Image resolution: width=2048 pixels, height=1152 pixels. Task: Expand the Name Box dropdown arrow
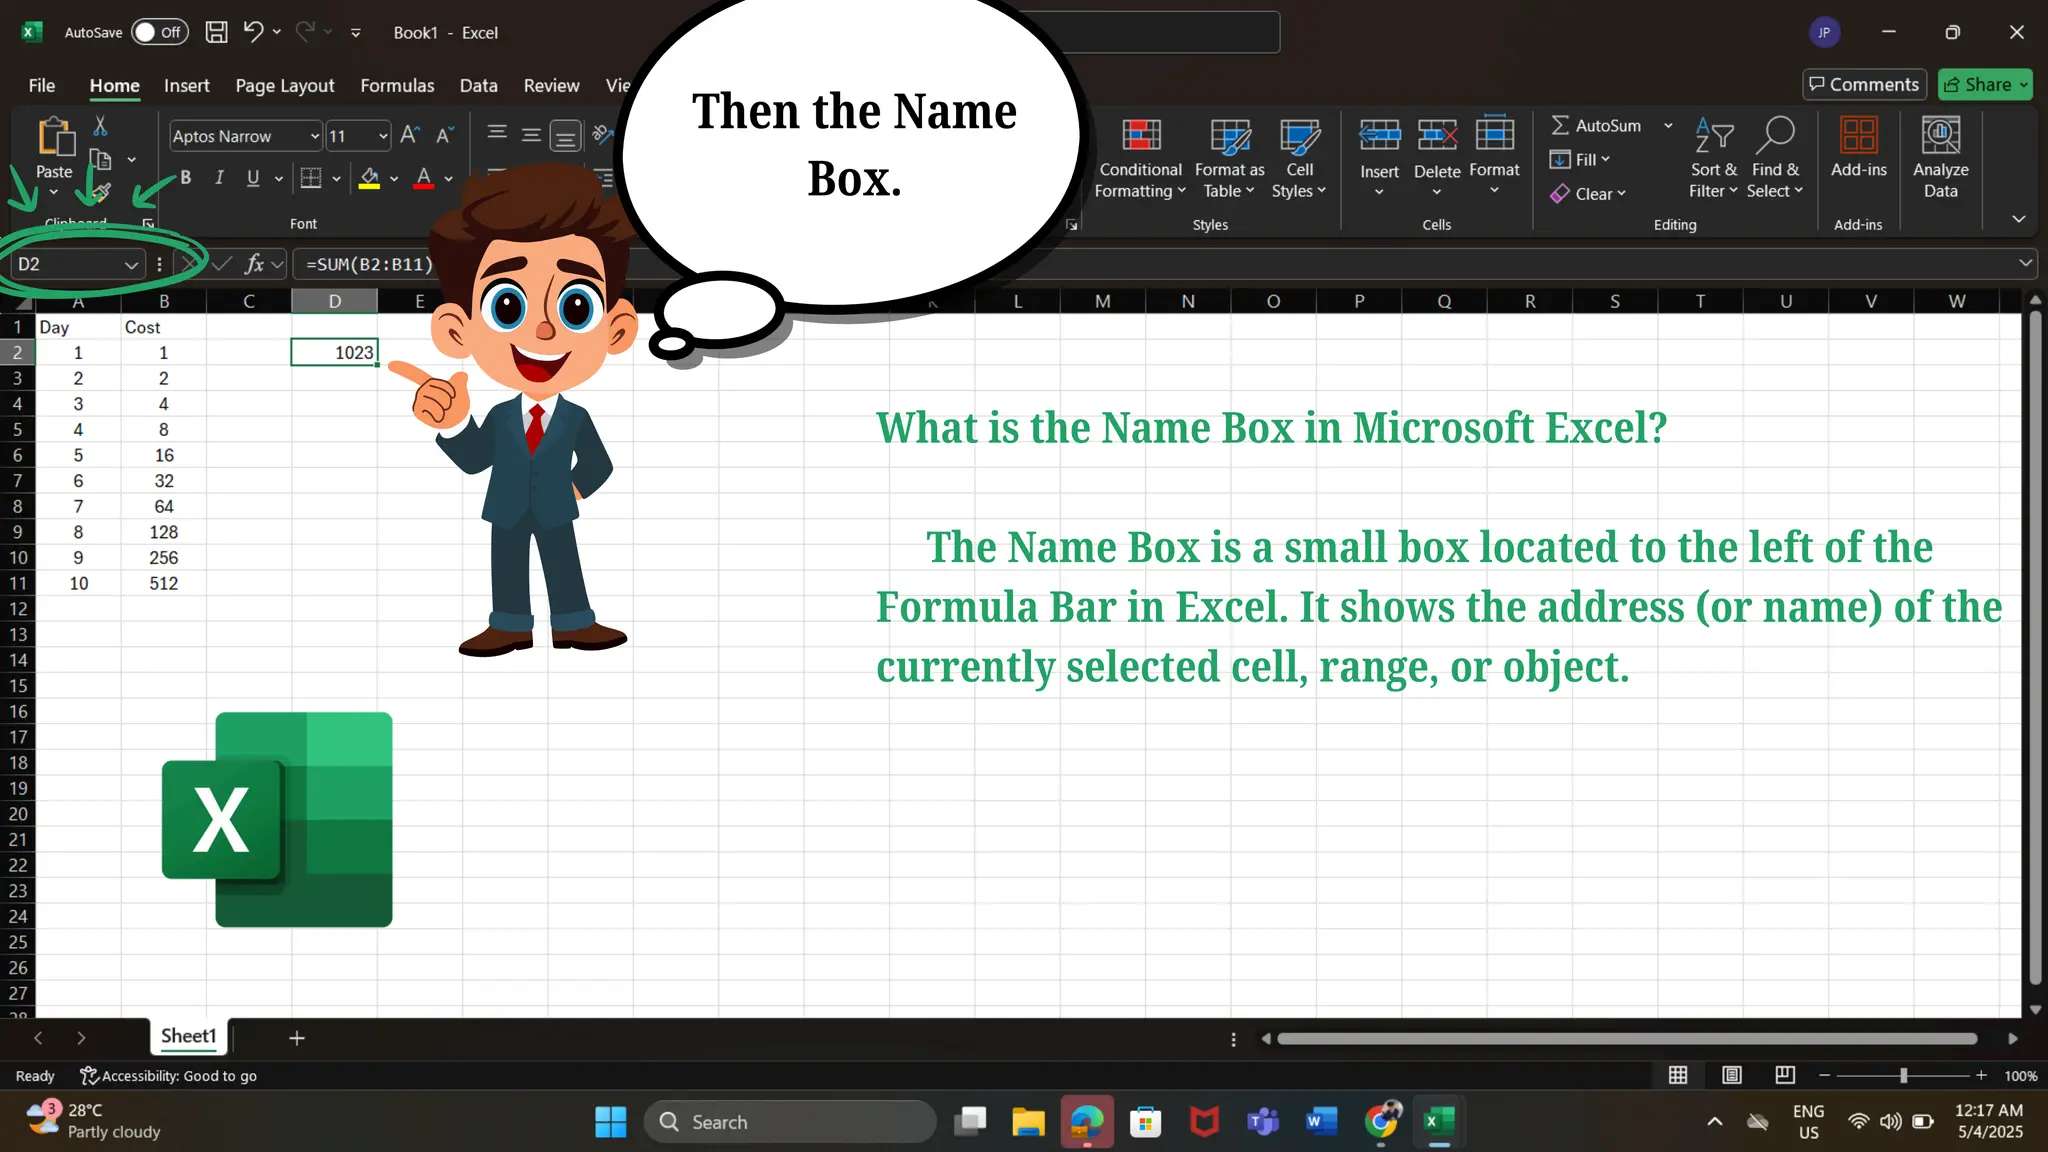(x=131, y=265)
